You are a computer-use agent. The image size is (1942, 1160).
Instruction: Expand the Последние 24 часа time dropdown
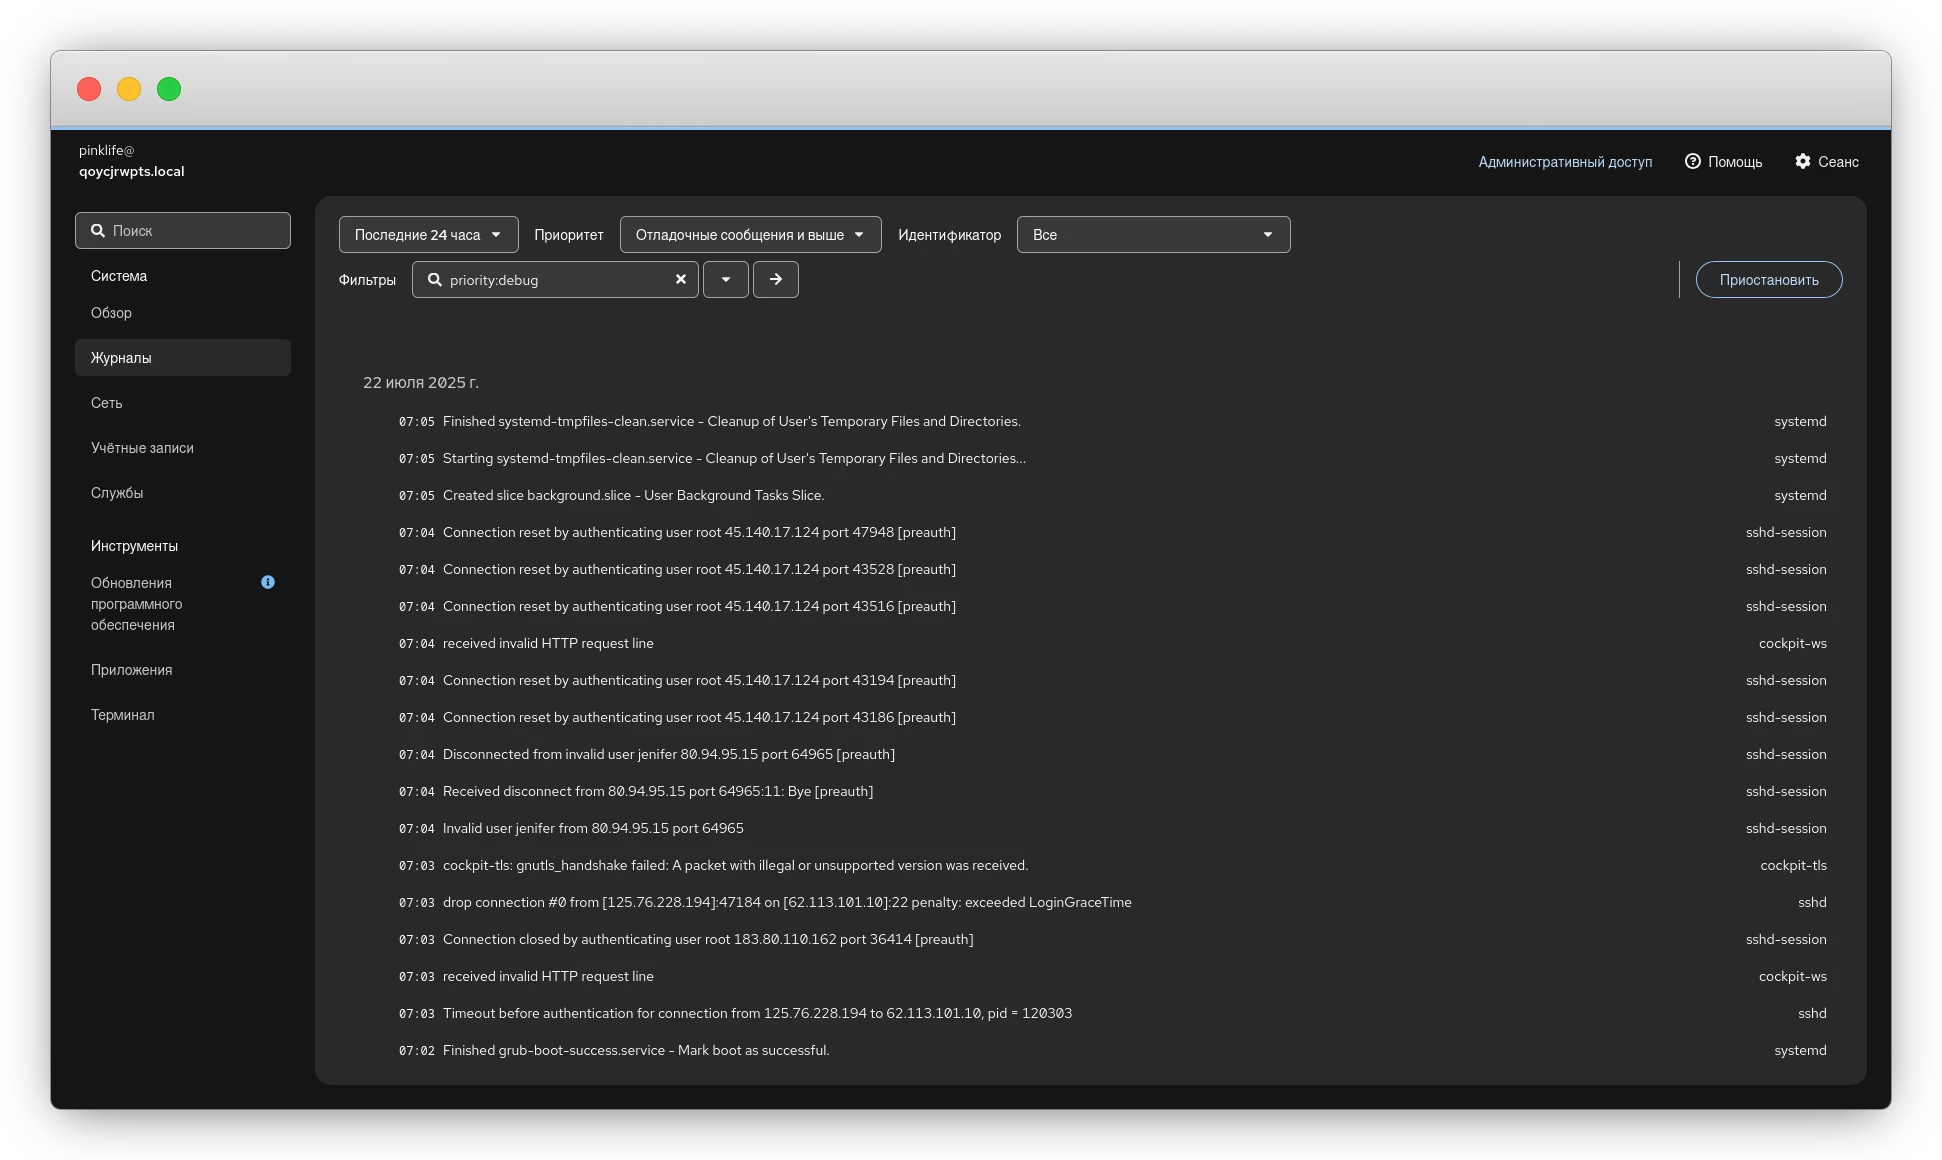point(428,235)
